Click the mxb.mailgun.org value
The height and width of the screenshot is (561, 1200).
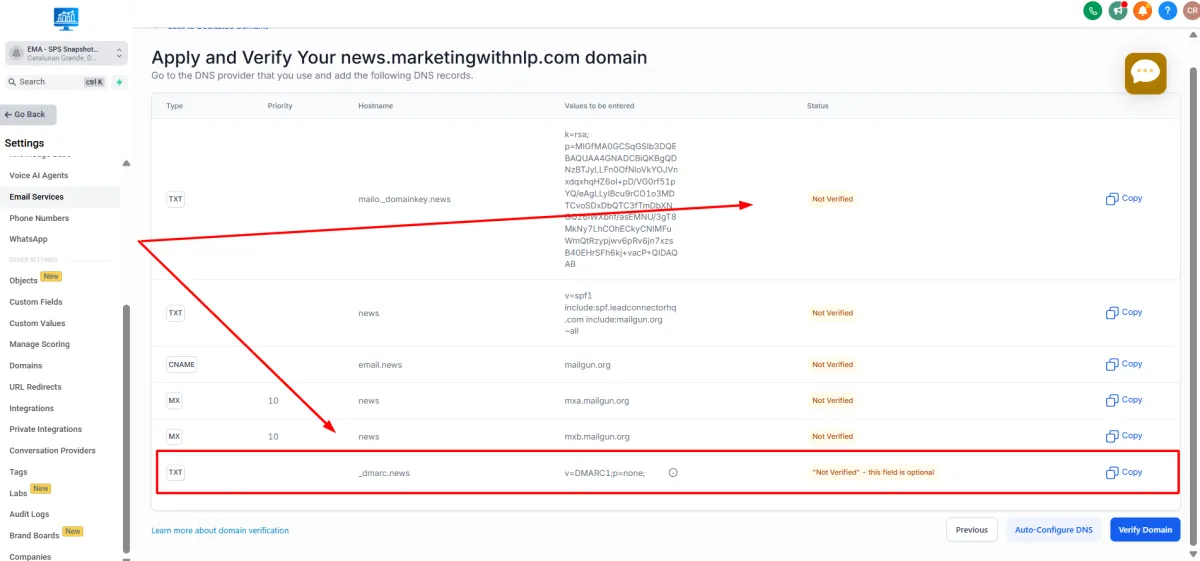[x=597, y=437]
